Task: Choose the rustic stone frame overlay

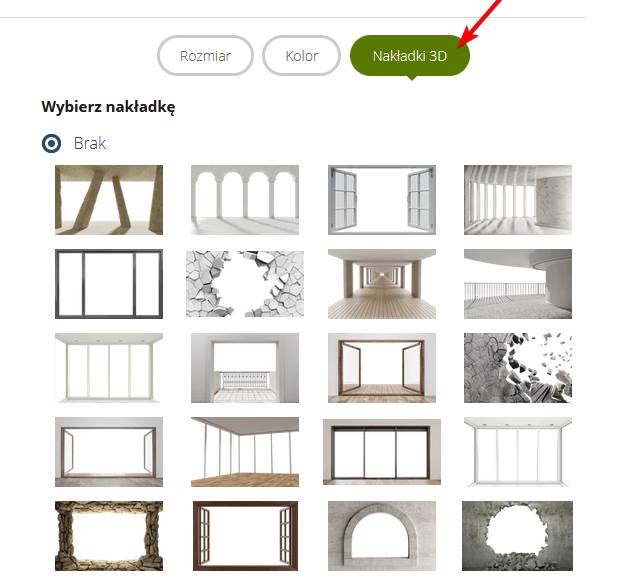Action: coord(109,536)
